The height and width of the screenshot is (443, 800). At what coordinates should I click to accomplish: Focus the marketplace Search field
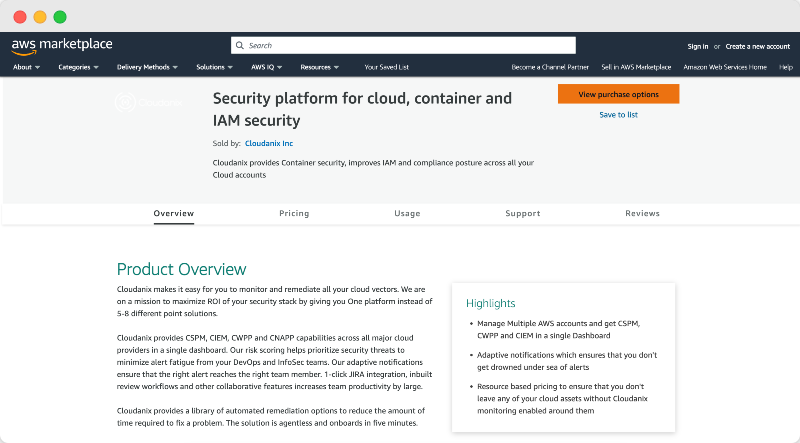pos(403,45)
